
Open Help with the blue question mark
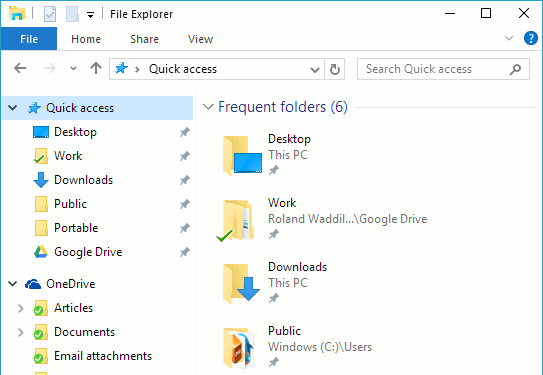pos(531,38)
